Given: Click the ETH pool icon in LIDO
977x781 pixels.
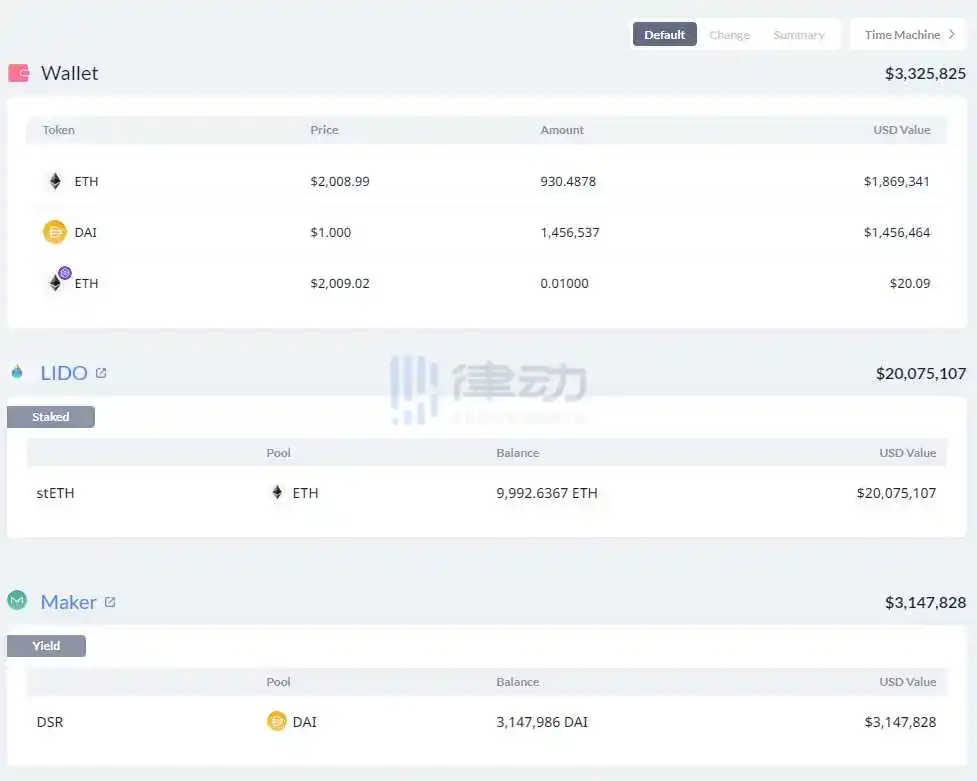Looking at the screenshot, I should click(277, 493).
